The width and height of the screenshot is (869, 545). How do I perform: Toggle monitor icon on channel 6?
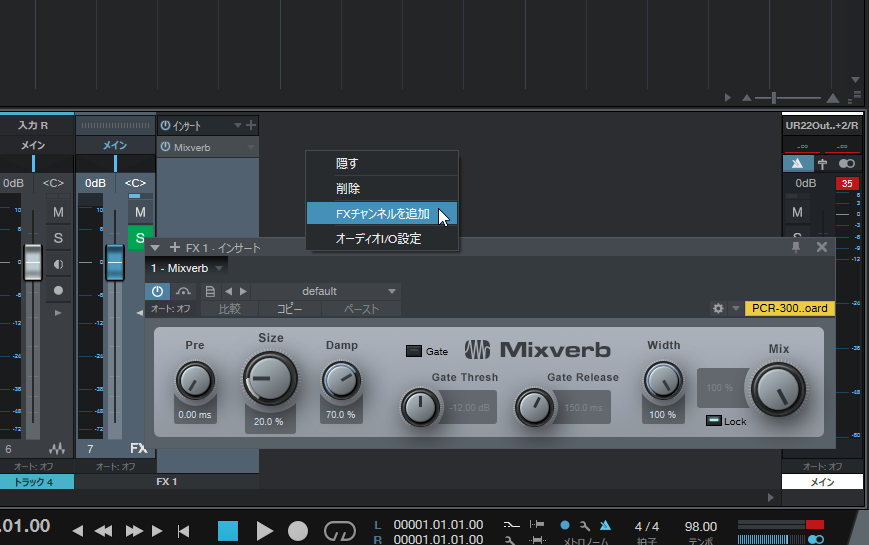[x=58, y=264]
